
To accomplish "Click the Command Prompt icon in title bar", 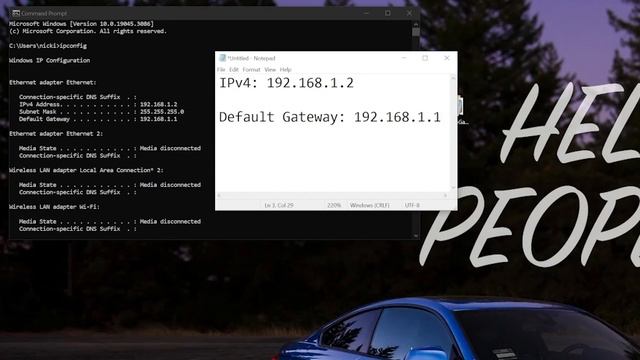I will point(16,13).
